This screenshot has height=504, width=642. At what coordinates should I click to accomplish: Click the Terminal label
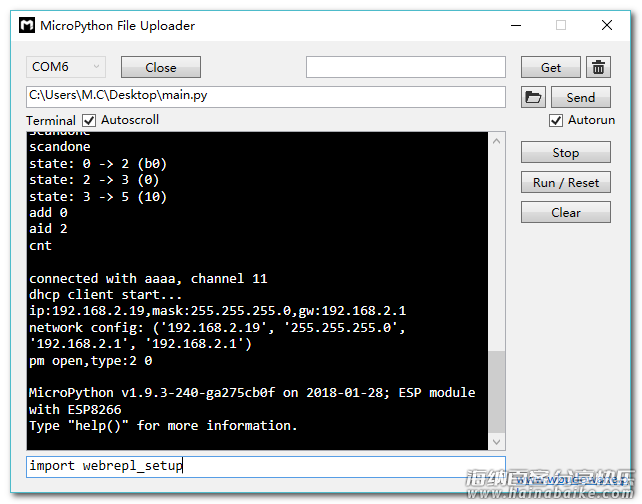[51, 121]
